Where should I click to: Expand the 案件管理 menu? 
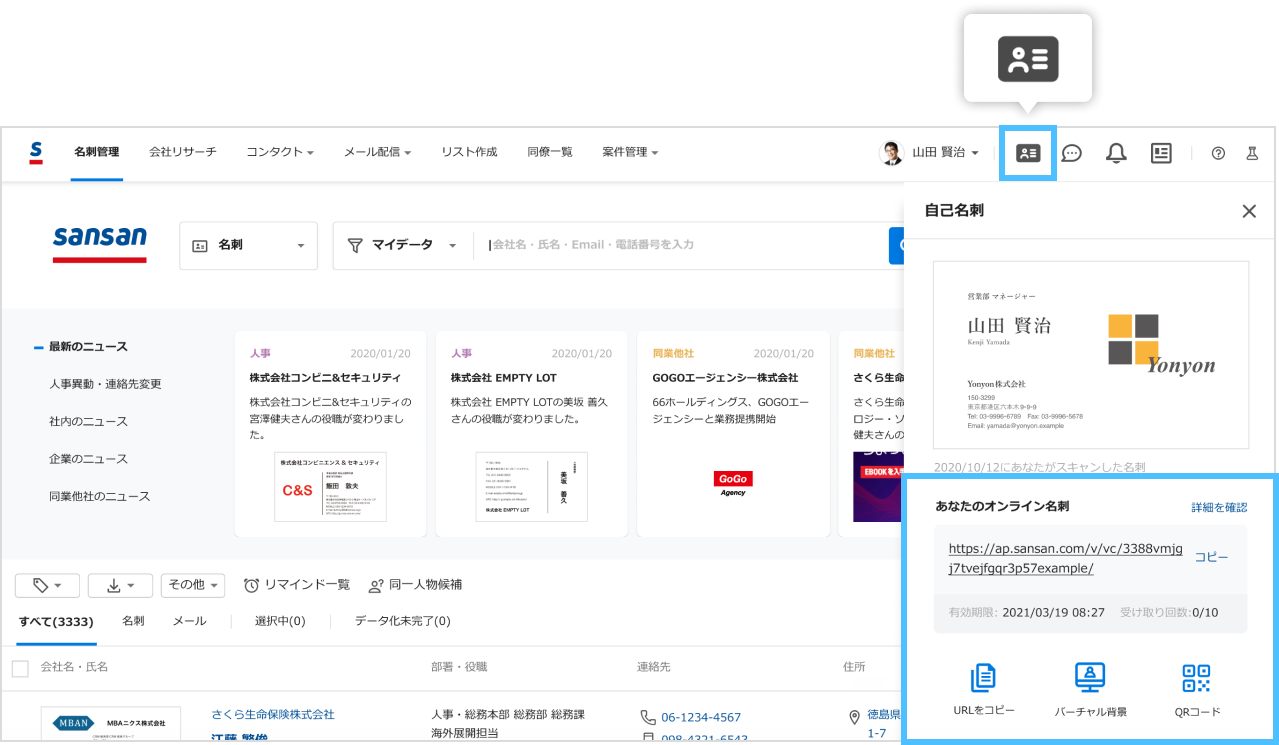click(x=630, y=152)
